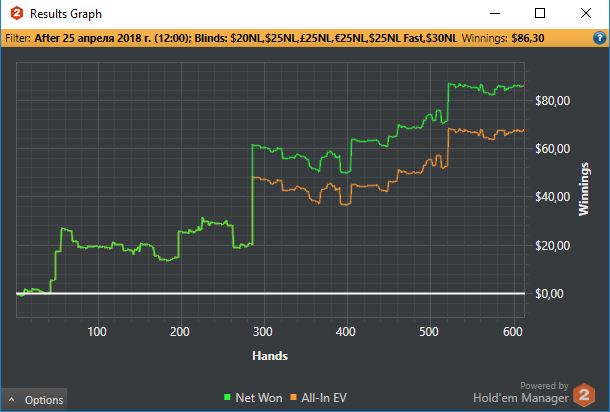The height and width of the screenshot is (412, 610).
Task: Click the 300 hands axis label
Action: 263,332
